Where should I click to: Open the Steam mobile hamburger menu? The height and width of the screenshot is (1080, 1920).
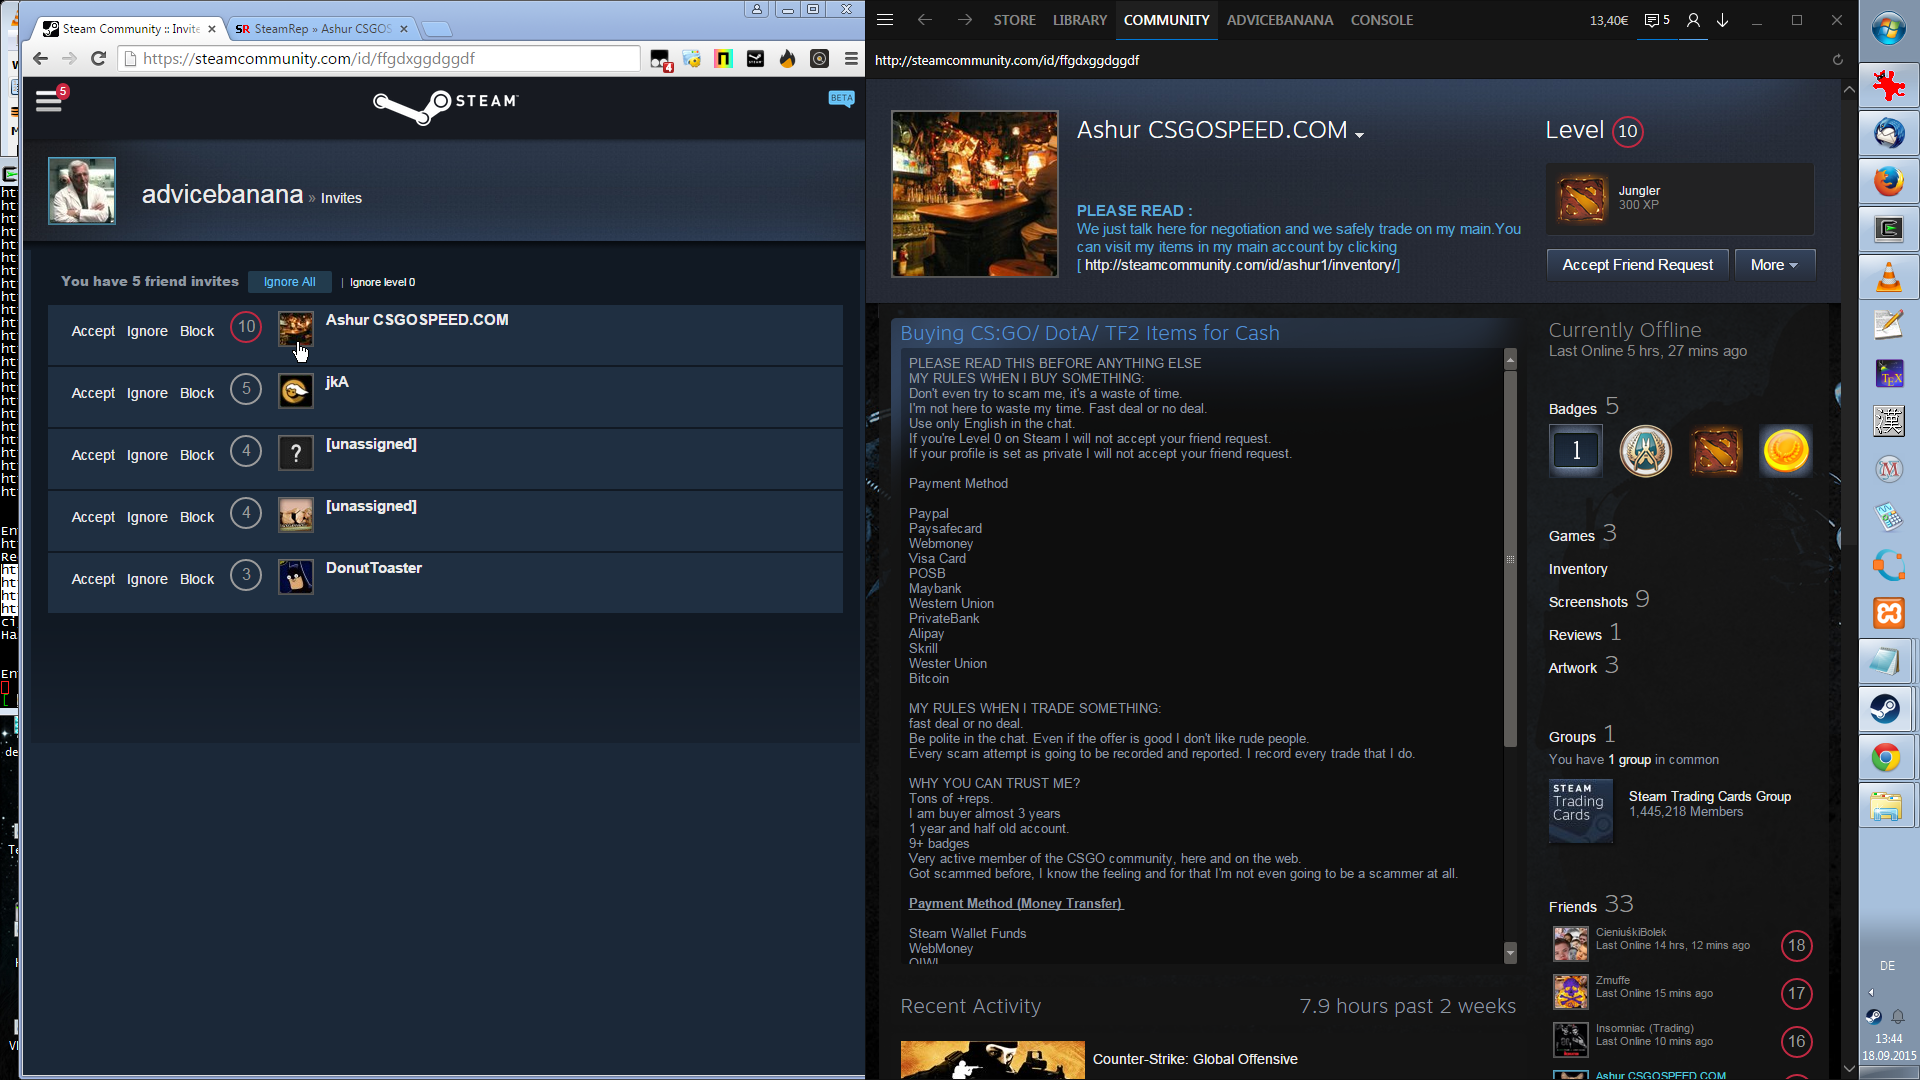(48, 101)
